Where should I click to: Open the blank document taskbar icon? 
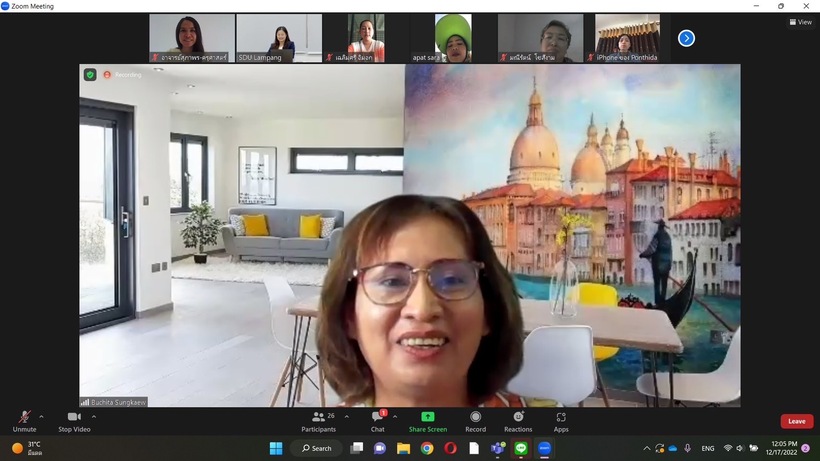474,448
